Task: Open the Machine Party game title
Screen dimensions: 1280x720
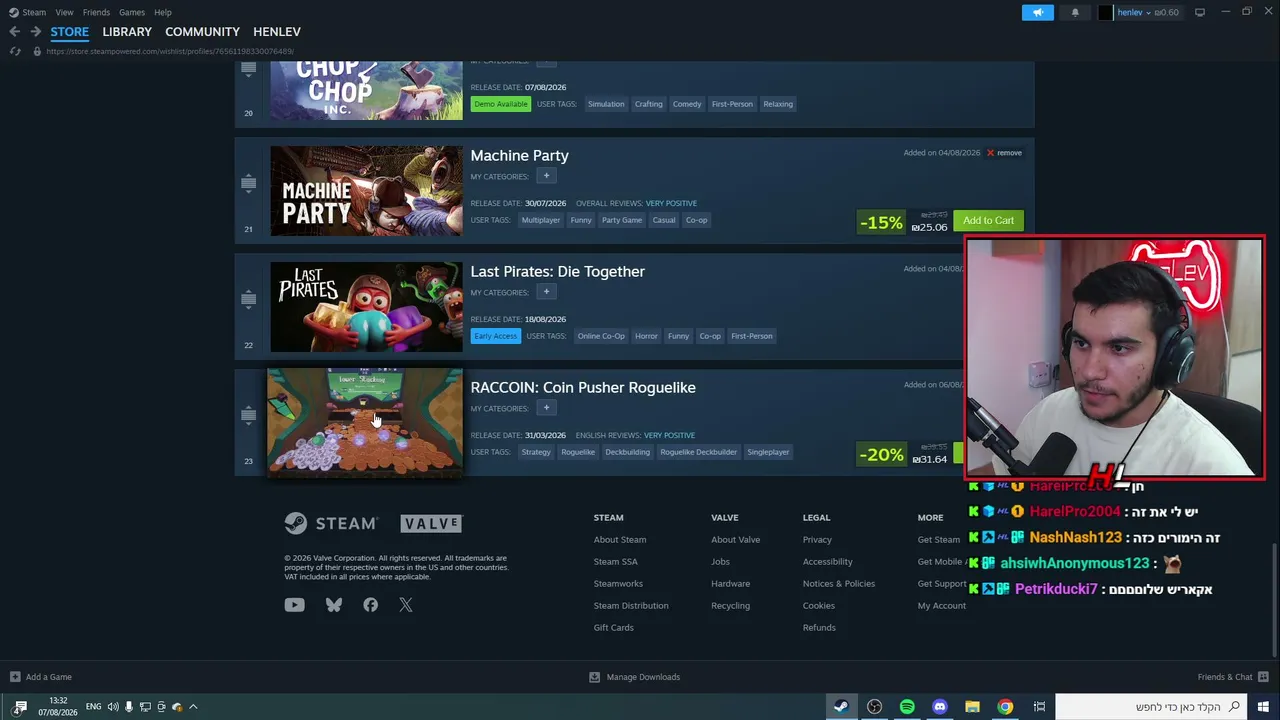Action: [x=519, y=156]
